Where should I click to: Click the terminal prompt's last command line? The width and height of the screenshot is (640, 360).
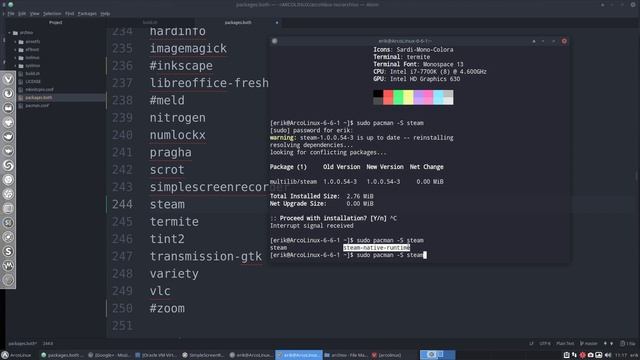click(x=348, y=255)
